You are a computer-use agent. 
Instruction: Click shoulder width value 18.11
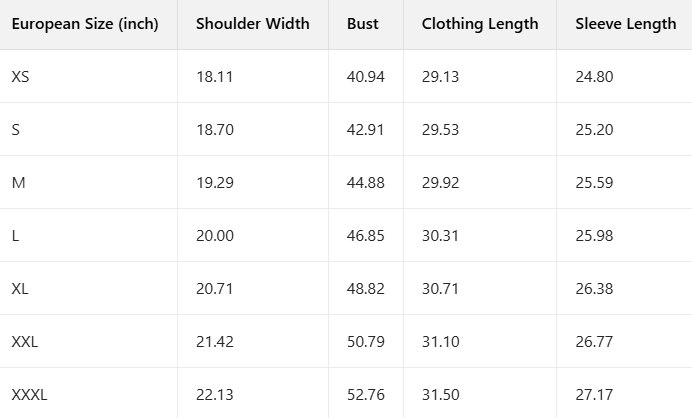click(x=214, y=77)
